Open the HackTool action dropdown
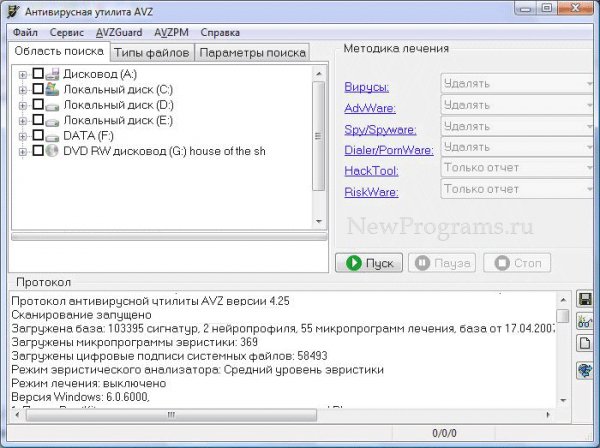The width and height of the screenshot is (600, 448). click(x=517, y=168)
